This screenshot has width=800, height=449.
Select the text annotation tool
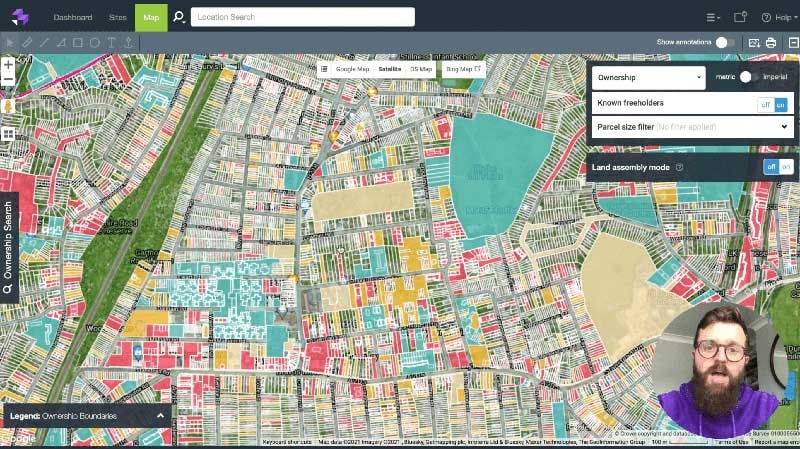click(x=111, y=43)
